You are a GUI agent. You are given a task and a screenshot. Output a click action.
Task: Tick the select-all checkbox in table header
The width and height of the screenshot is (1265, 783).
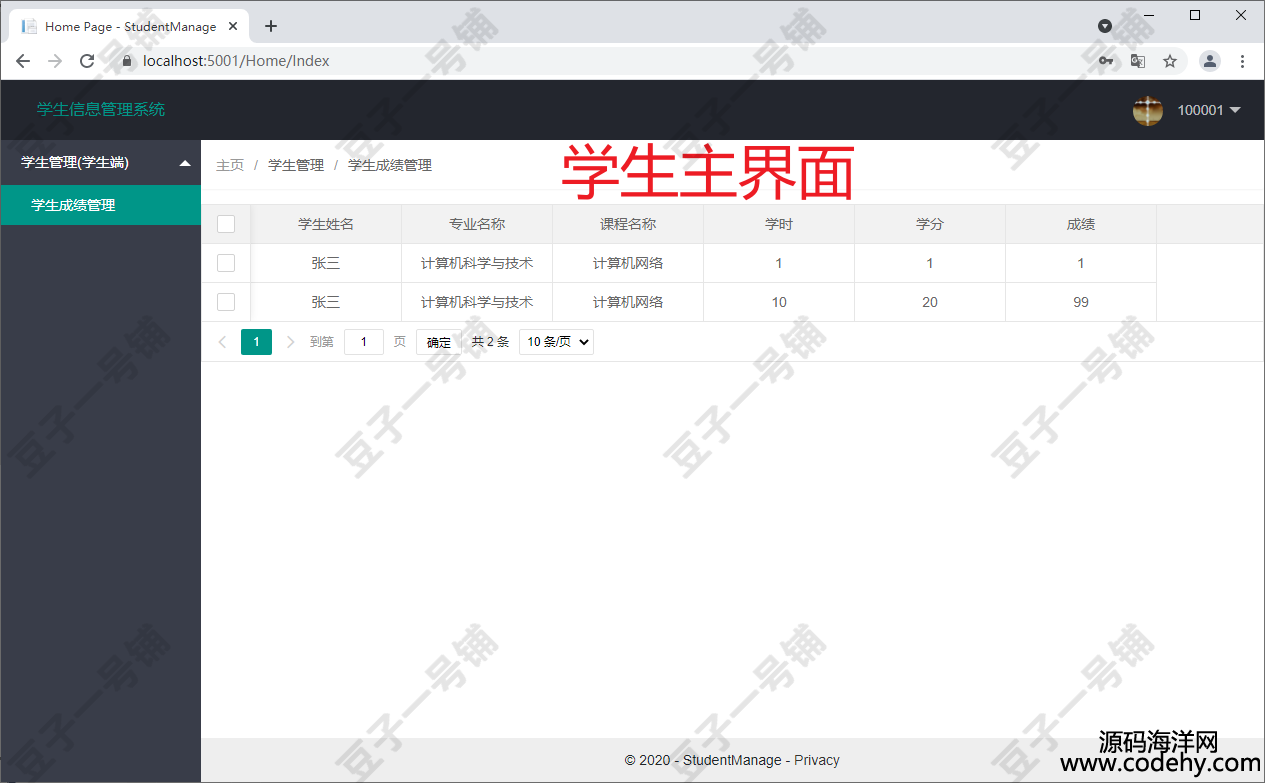pos(226,224)
